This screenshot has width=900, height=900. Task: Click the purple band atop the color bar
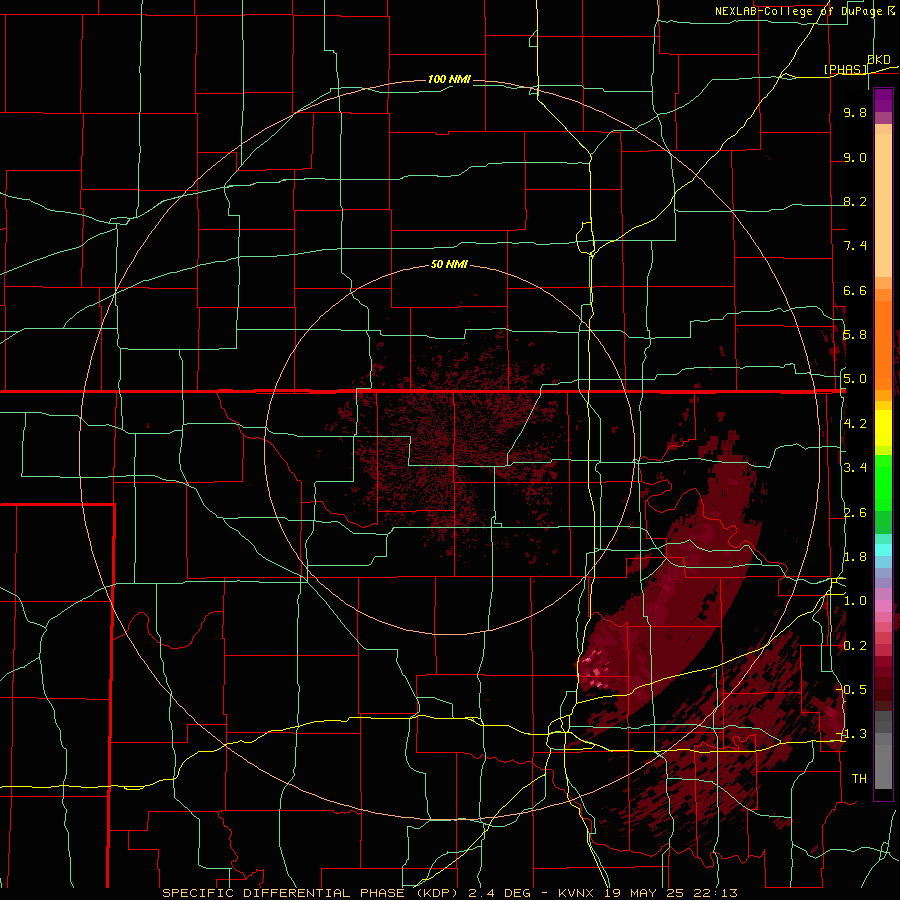pos(883,100)
